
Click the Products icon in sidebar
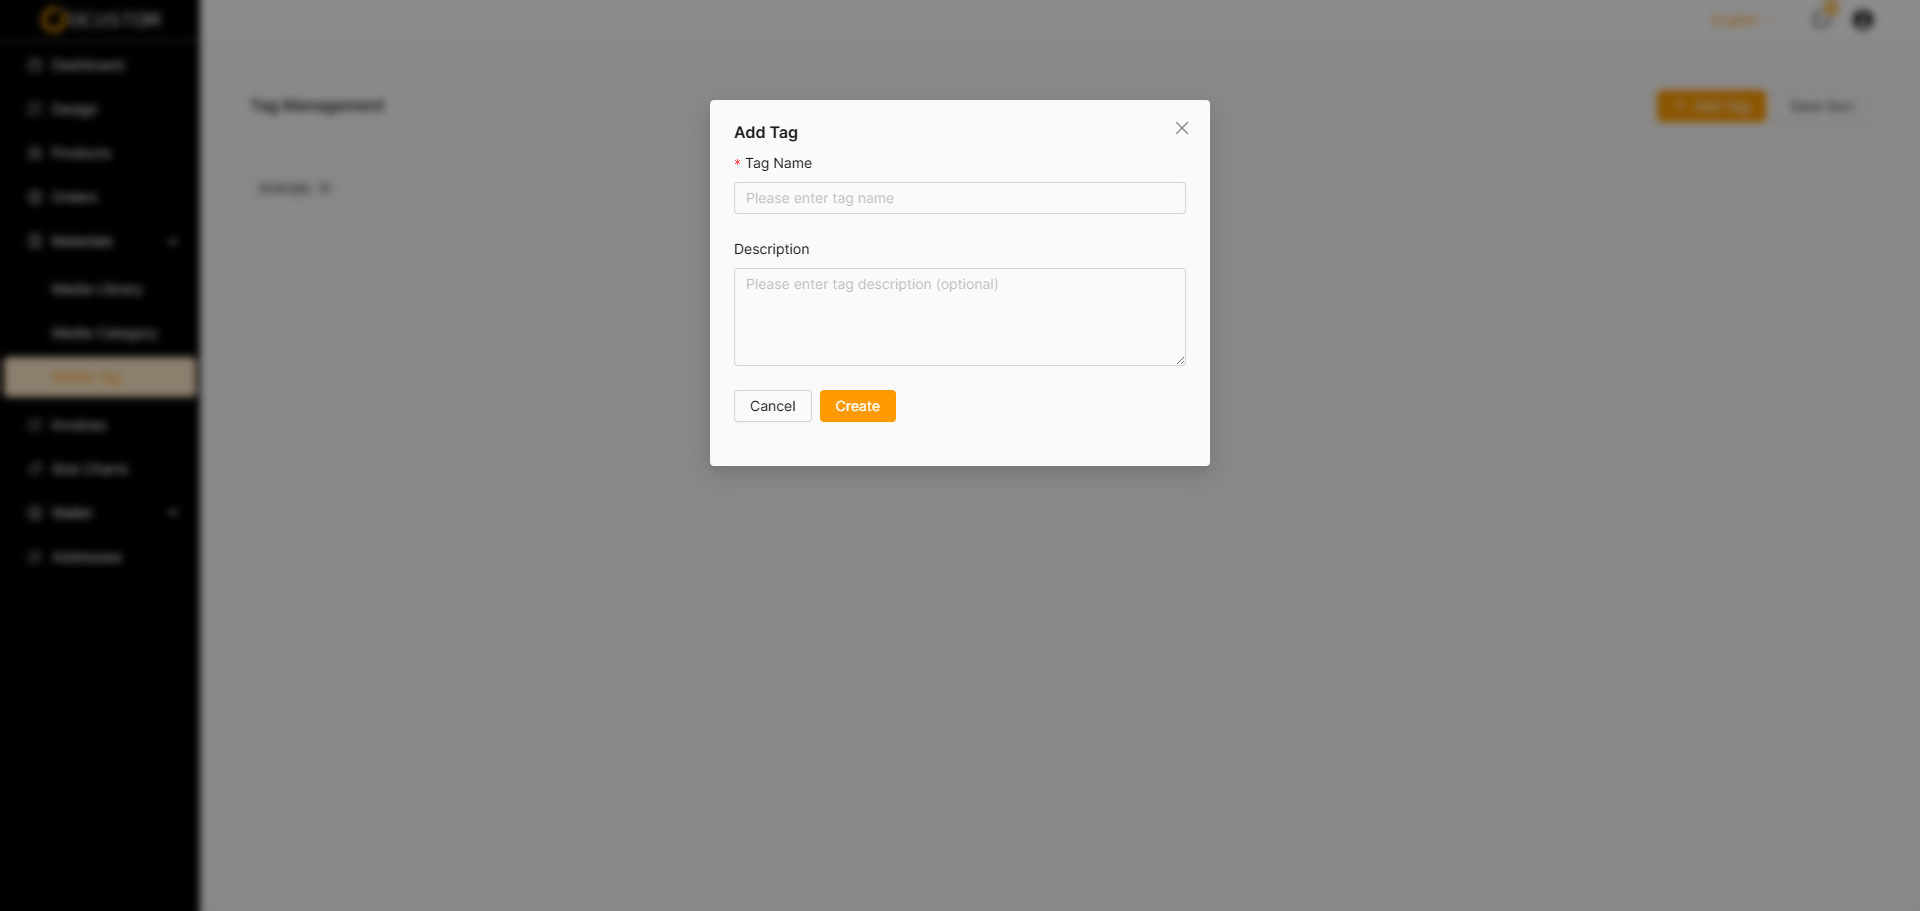(35, 153)
